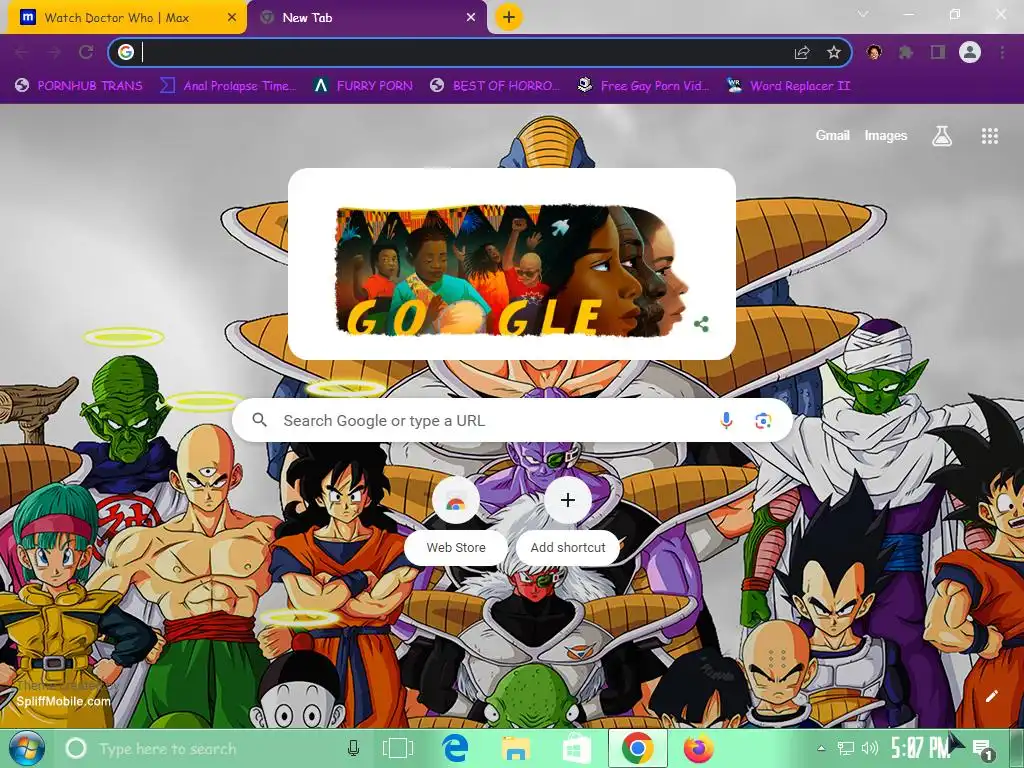Image resolution: width=1024 pixels, height=768 pixels.
Task: Open the Chrome profile avatar menu
Action: [970, 52]
